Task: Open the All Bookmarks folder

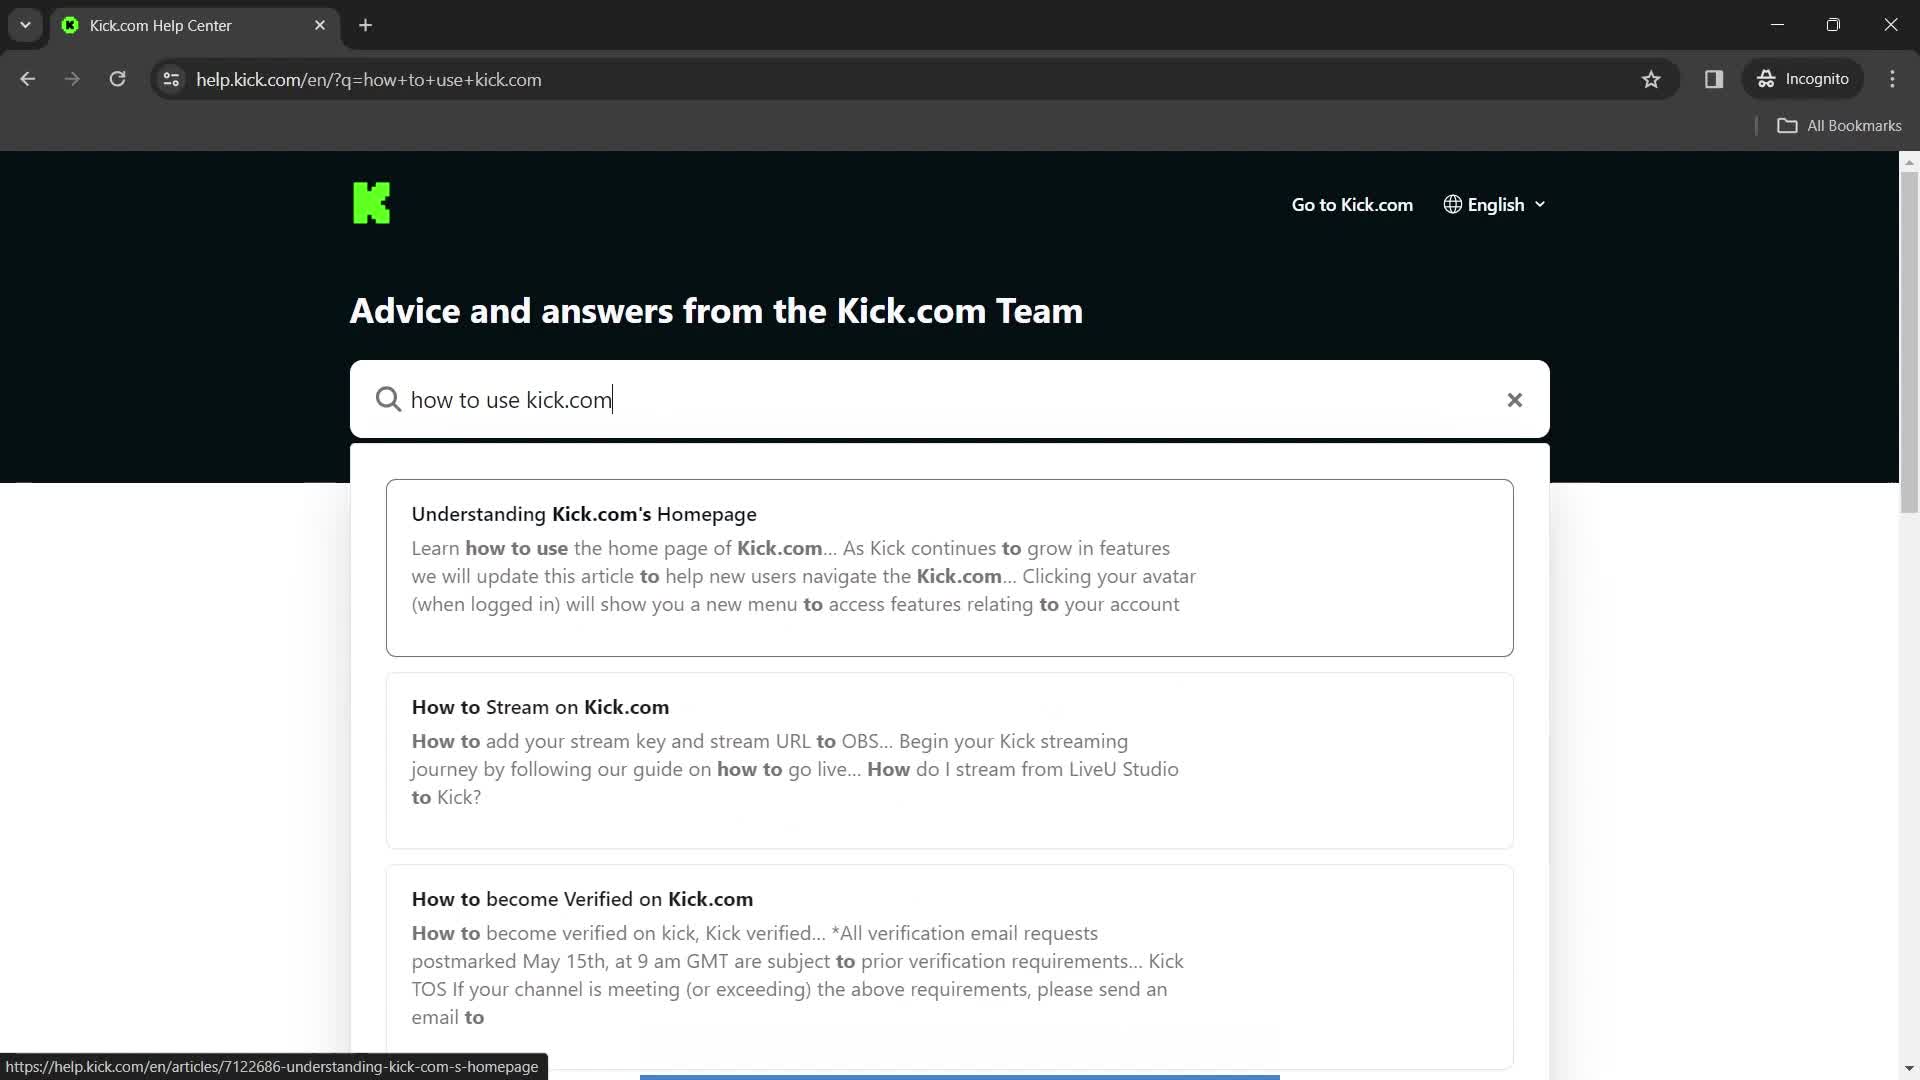Action: click(x=1839, y=126)
